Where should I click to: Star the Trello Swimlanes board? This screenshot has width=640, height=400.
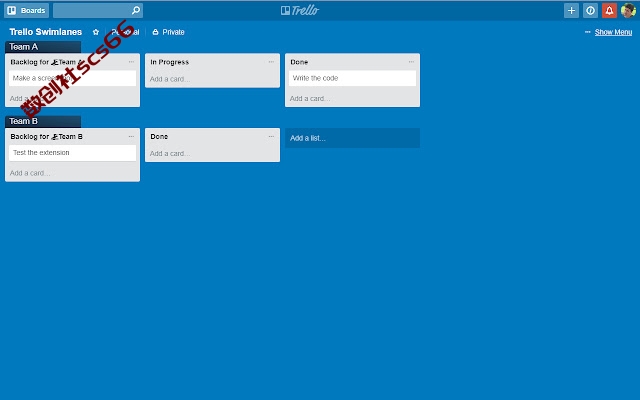96,32
